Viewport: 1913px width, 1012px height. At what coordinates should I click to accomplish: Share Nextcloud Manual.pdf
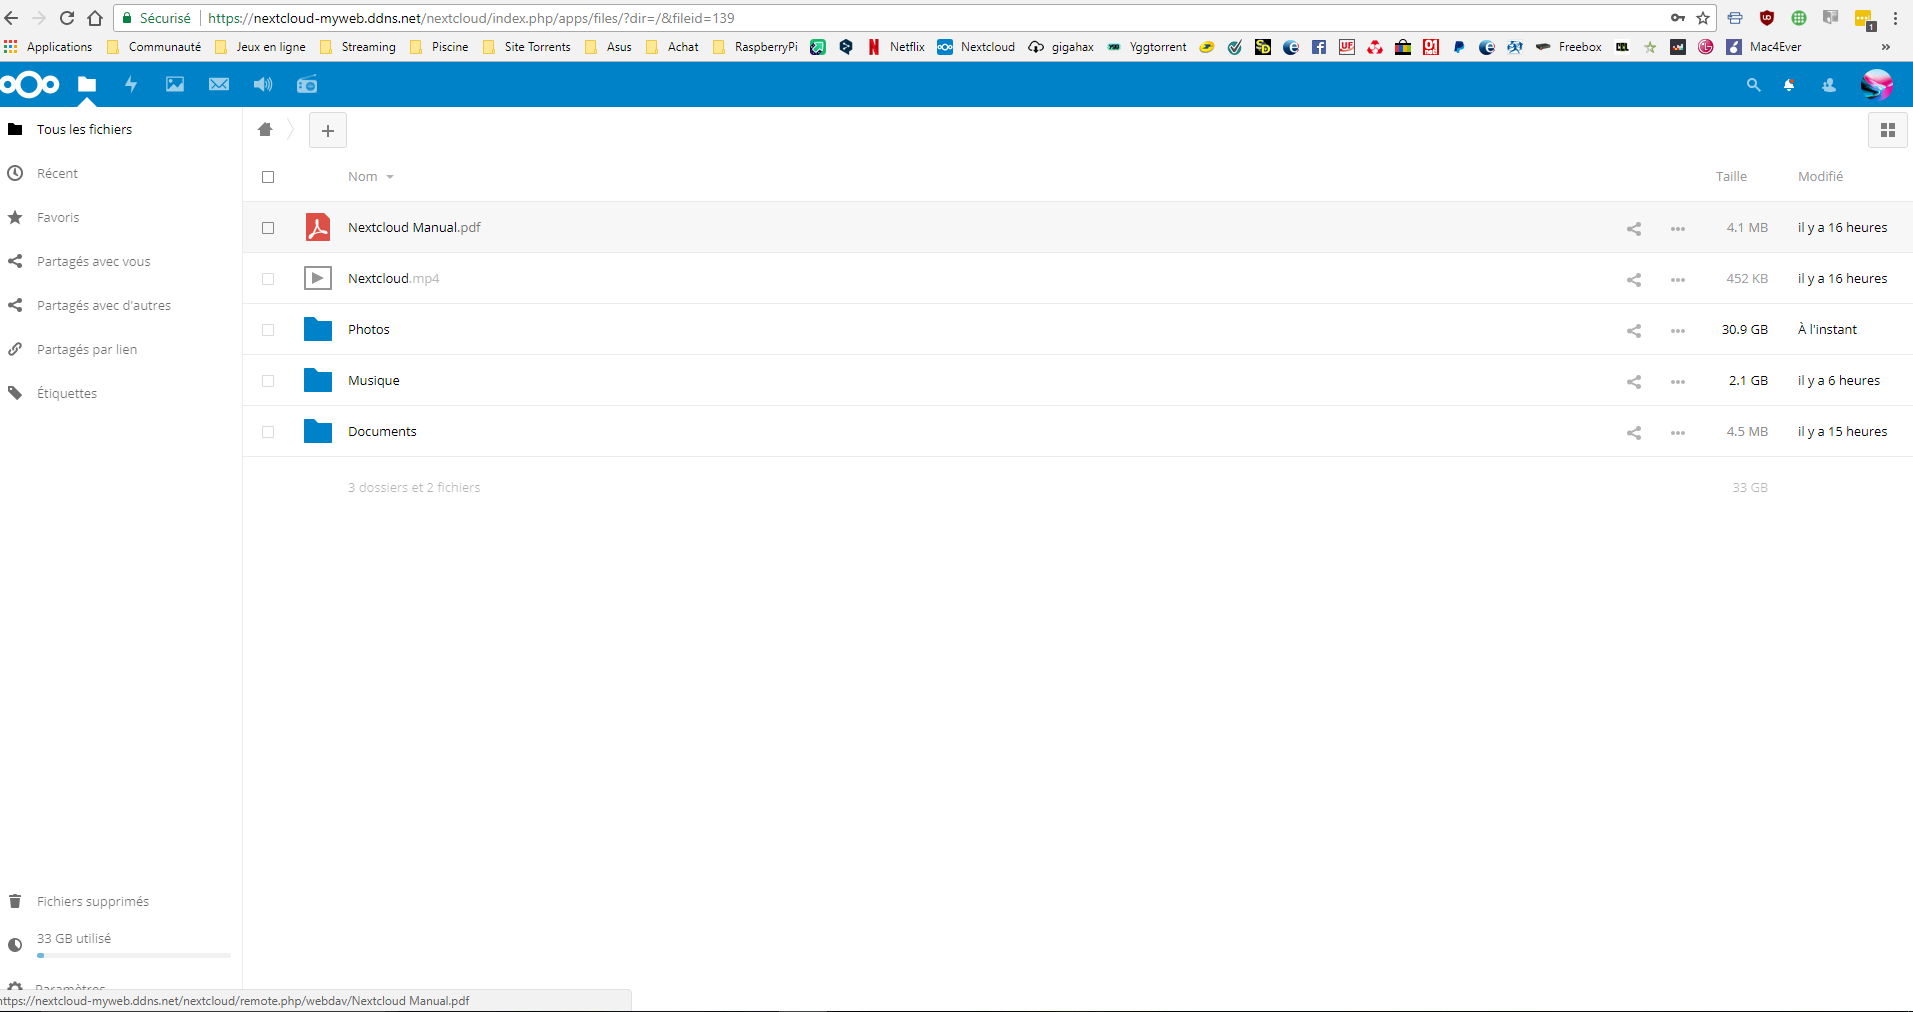pyautogui.click(x=1634, y=228)
